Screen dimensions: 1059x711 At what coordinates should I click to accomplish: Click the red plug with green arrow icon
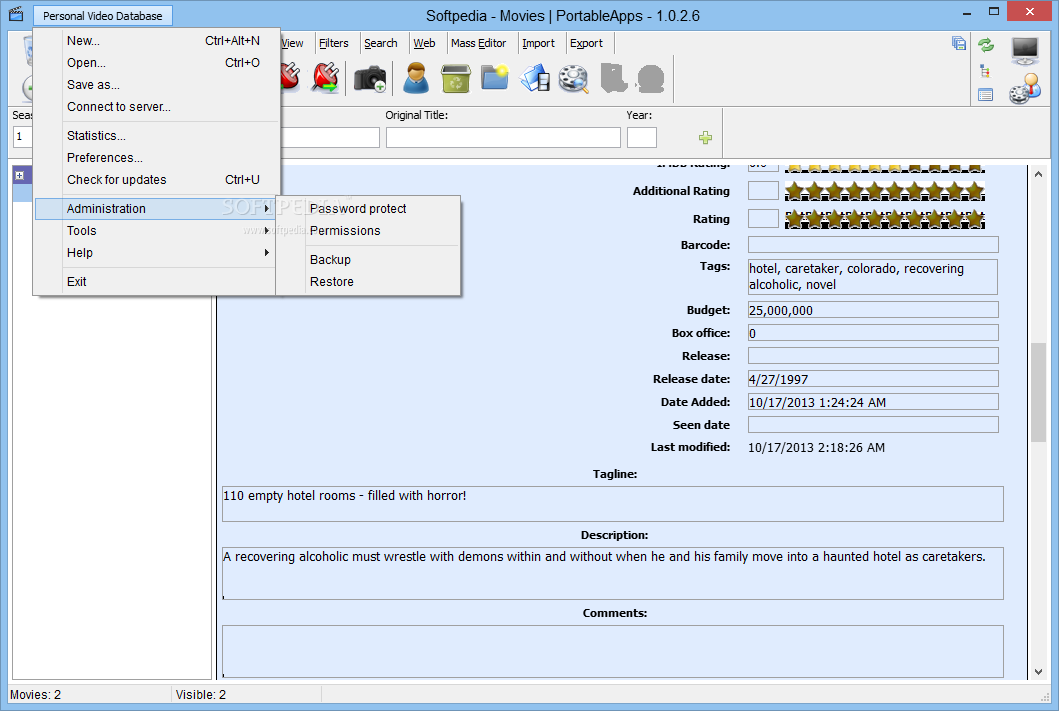[x=326, y=78]
